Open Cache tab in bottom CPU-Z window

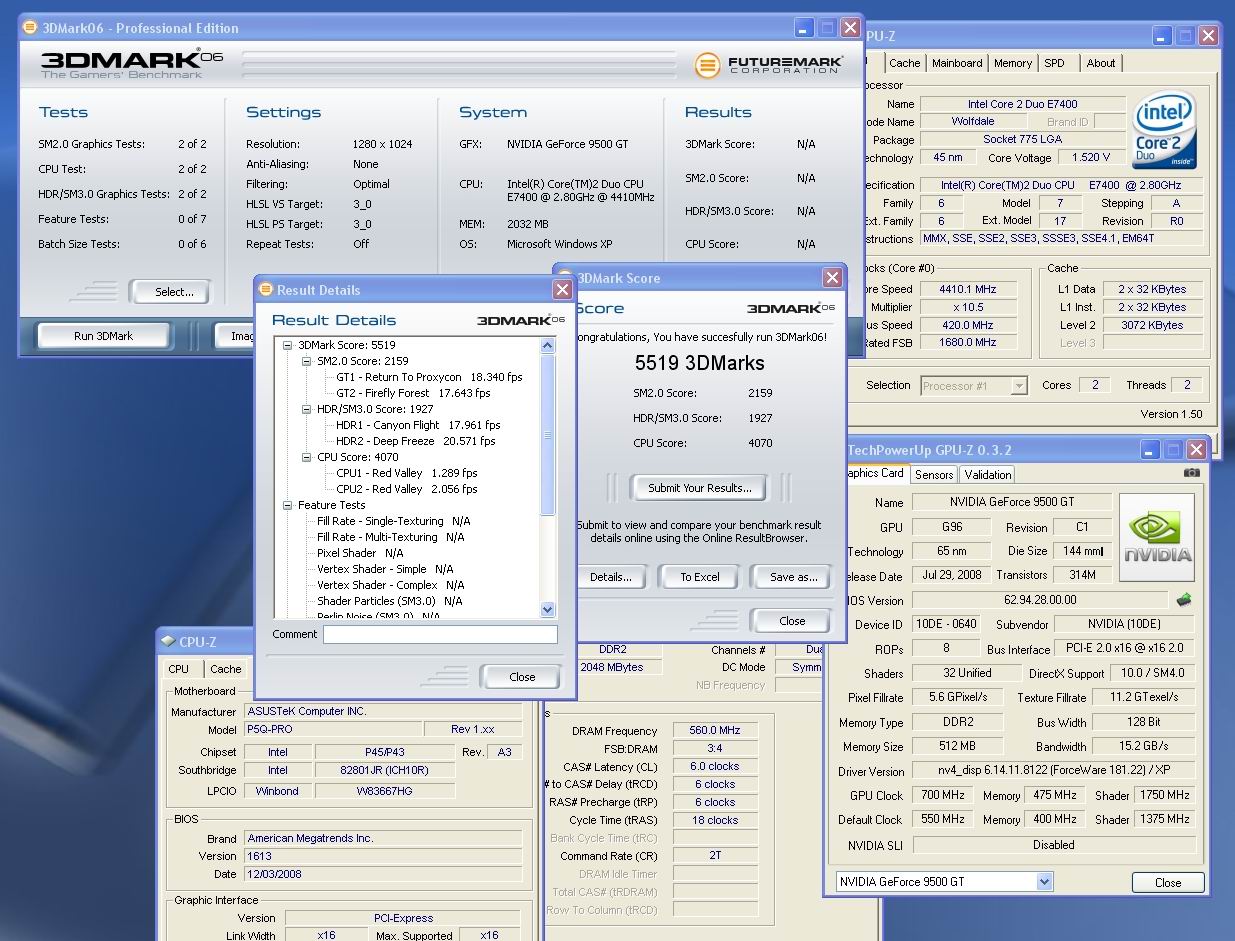point(225,669)
